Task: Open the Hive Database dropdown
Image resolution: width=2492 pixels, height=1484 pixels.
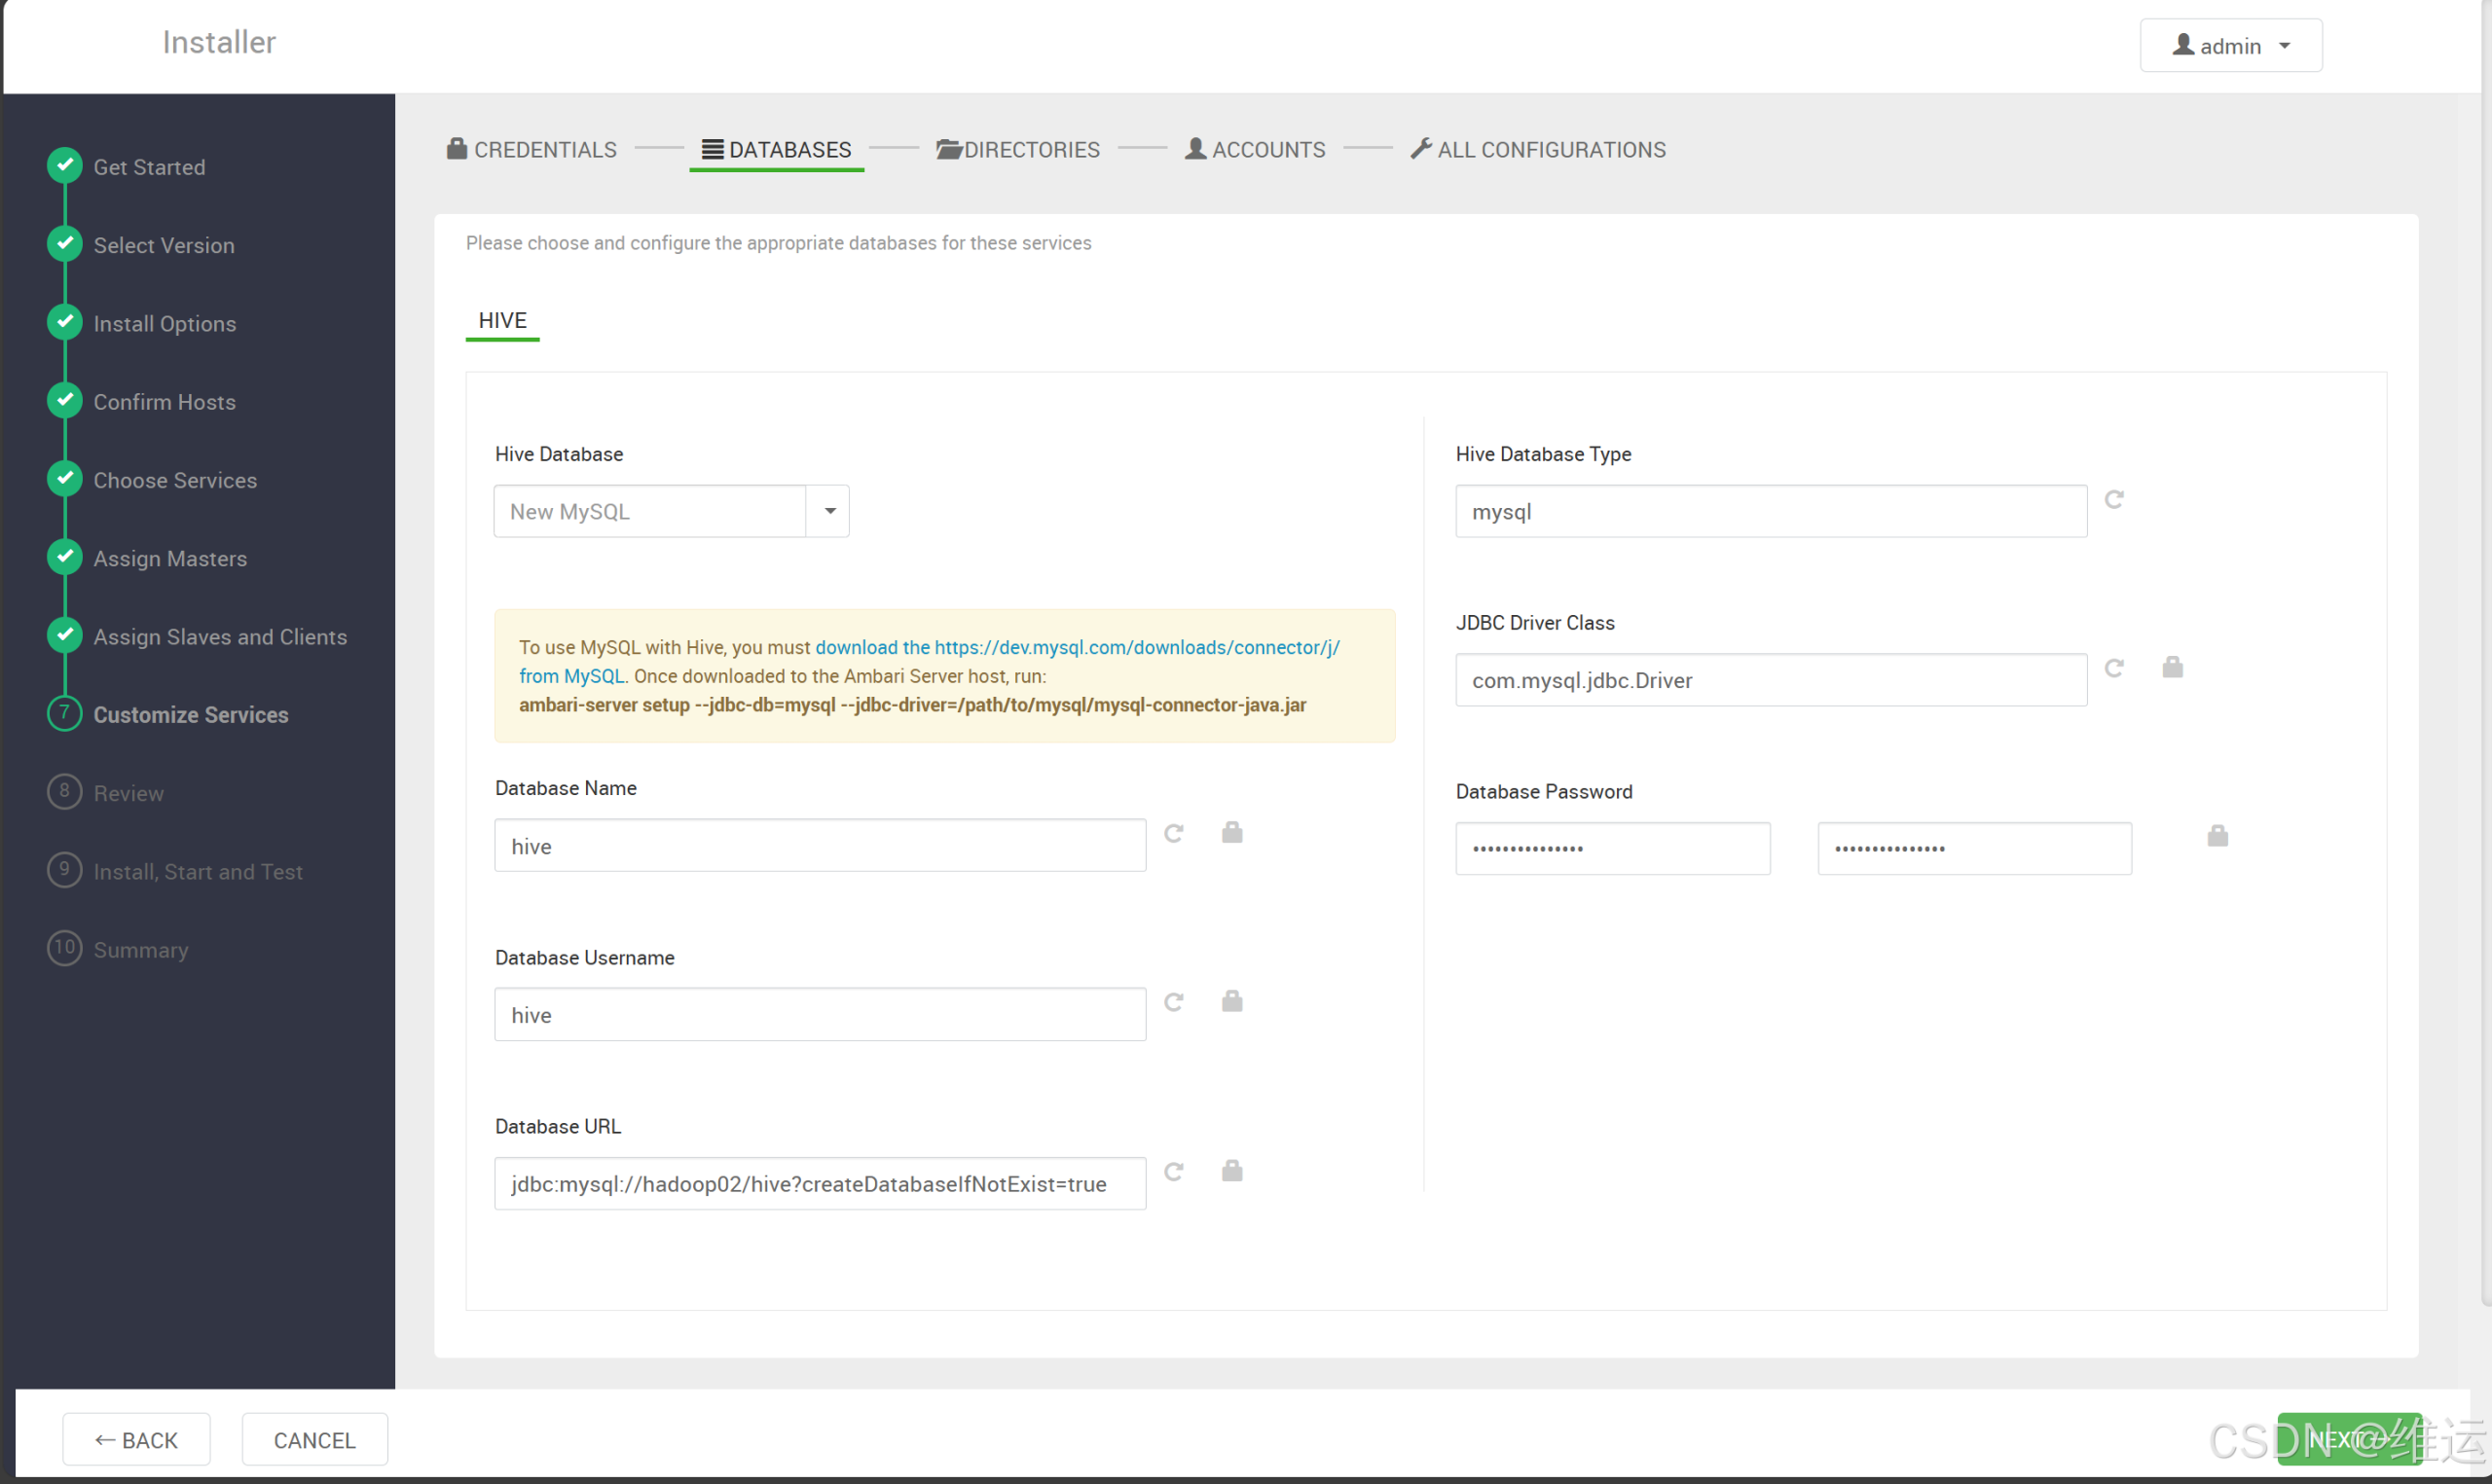Action: coord(828,511)
